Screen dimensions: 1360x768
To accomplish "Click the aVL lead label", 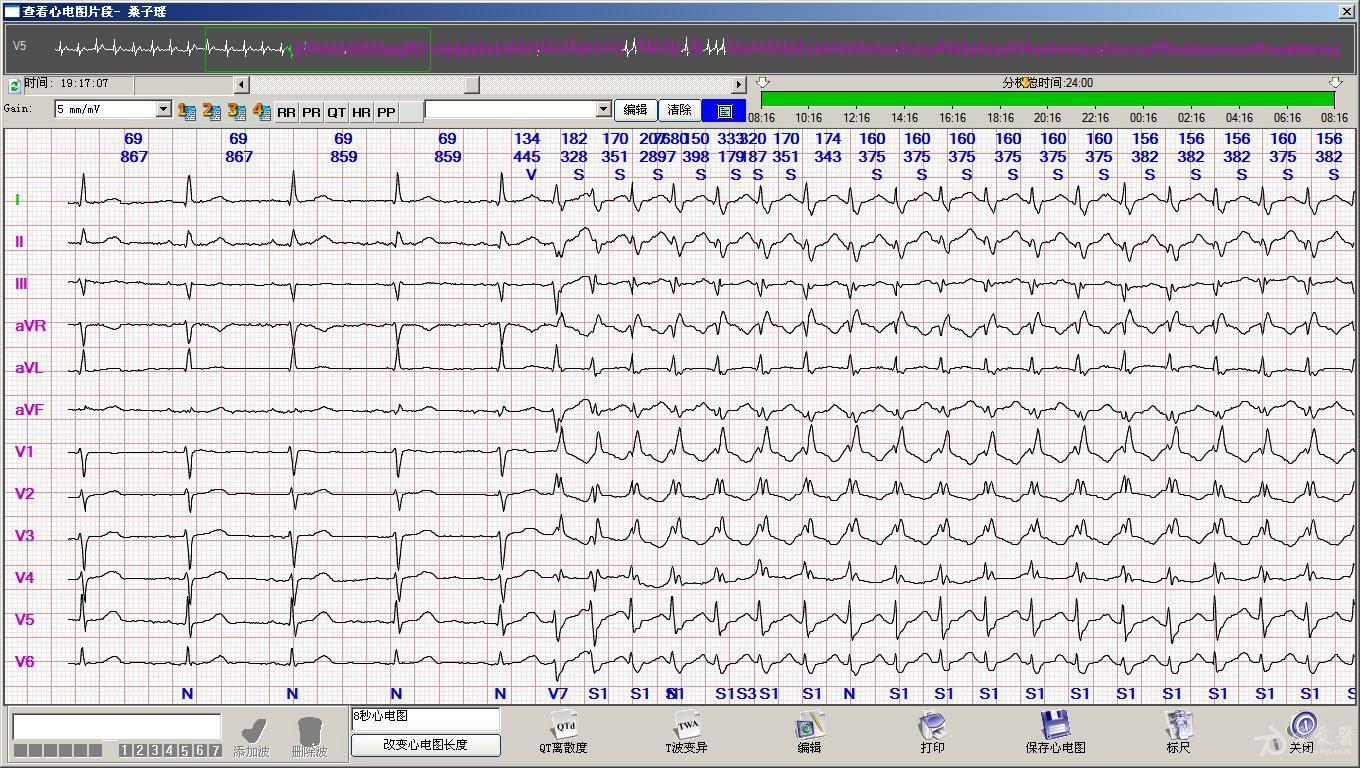I will pos(29,367).
